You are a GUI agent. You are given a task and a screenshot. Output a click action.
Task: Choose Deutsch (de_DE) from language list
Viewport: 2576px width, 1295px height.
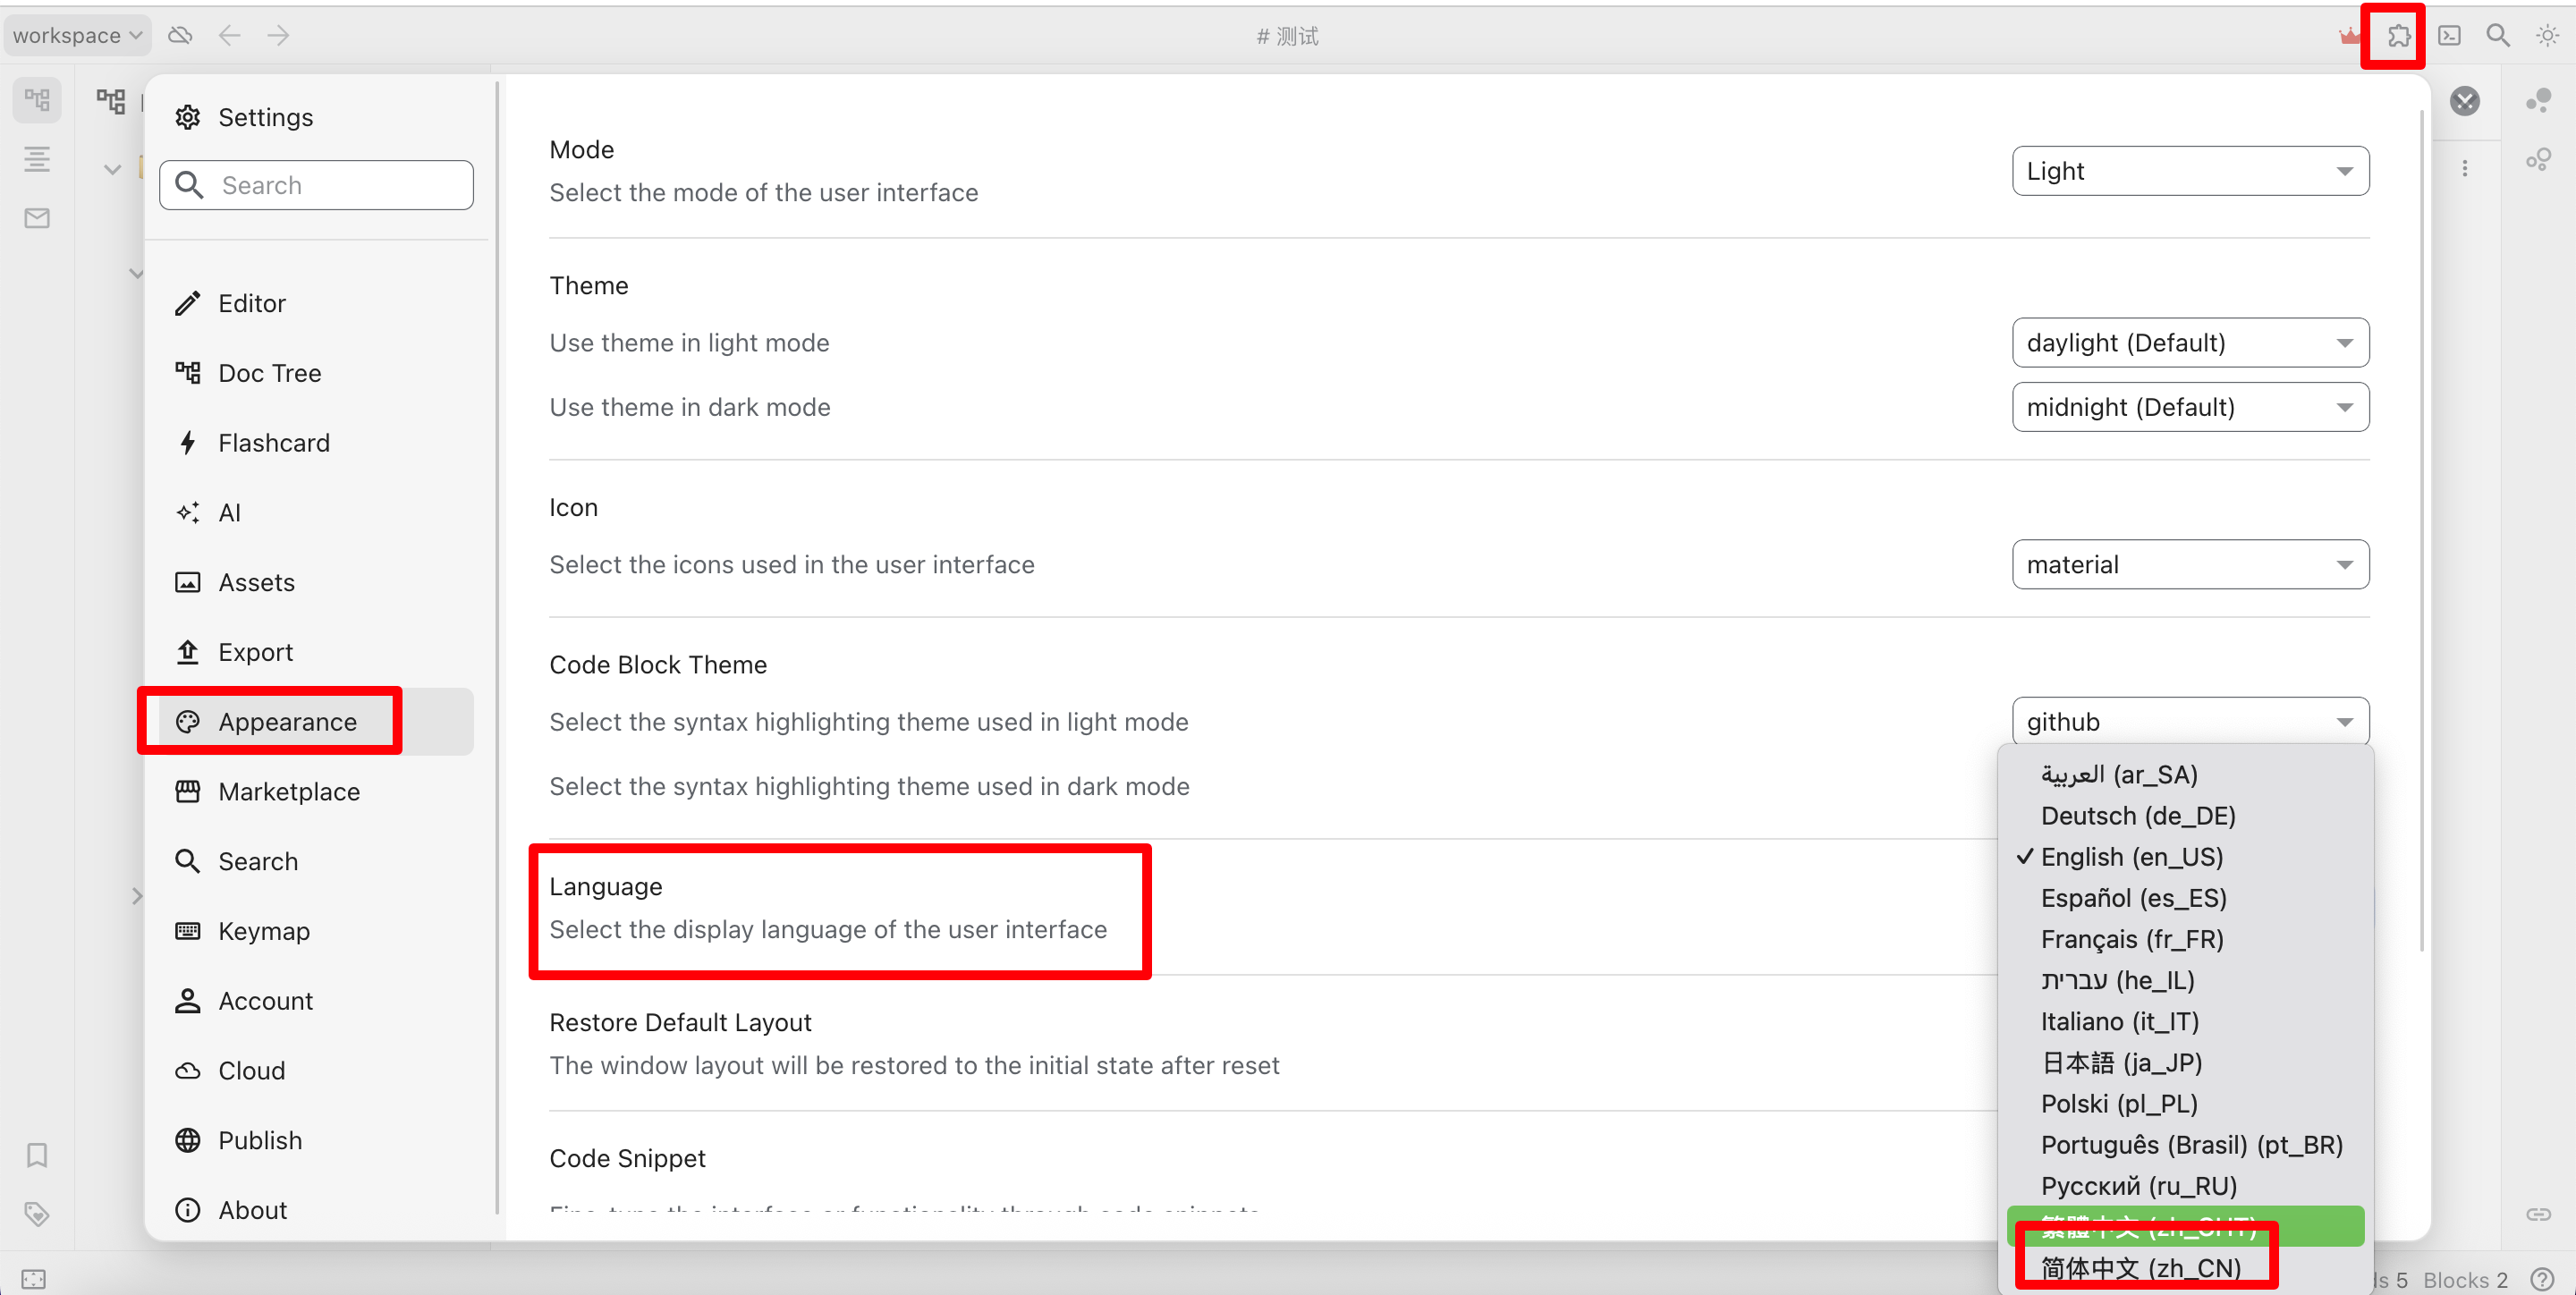click(x=2137, y=816)
